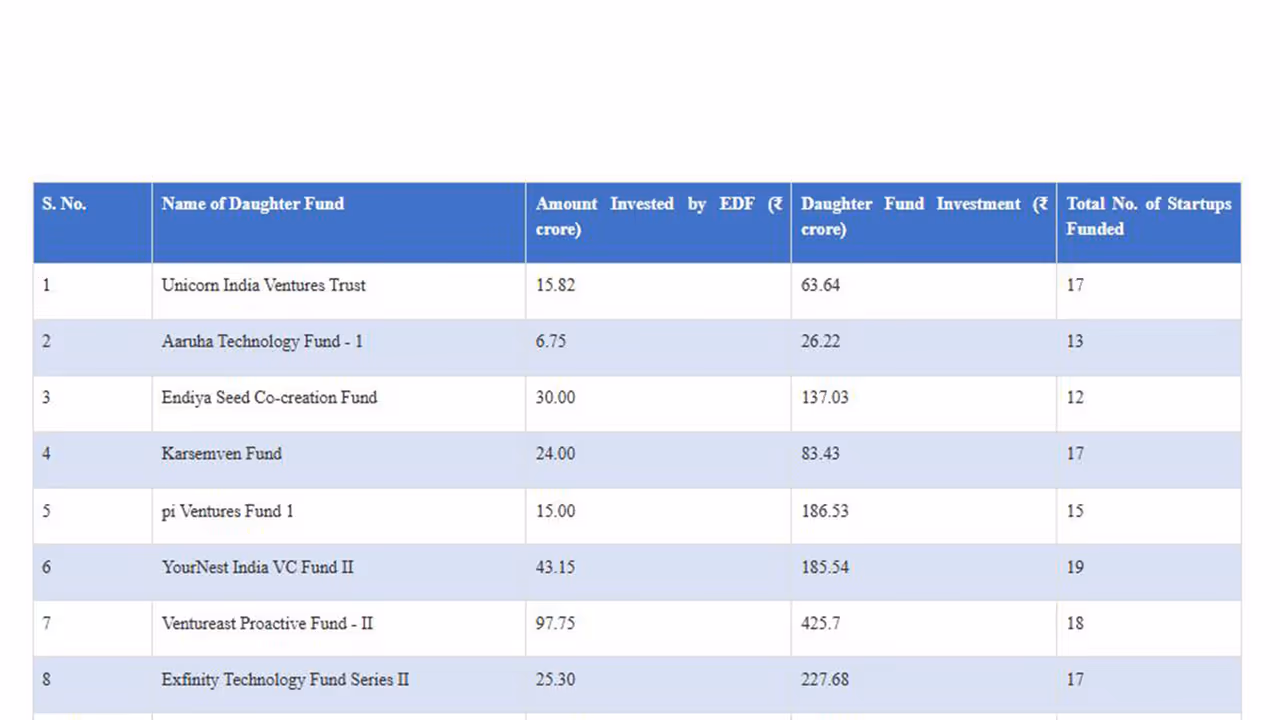The width and height of the screenshot is (1280, 720).
Task: Click the Ventureast Proactive Fund - II cell
Action: [x=267, y=623]
